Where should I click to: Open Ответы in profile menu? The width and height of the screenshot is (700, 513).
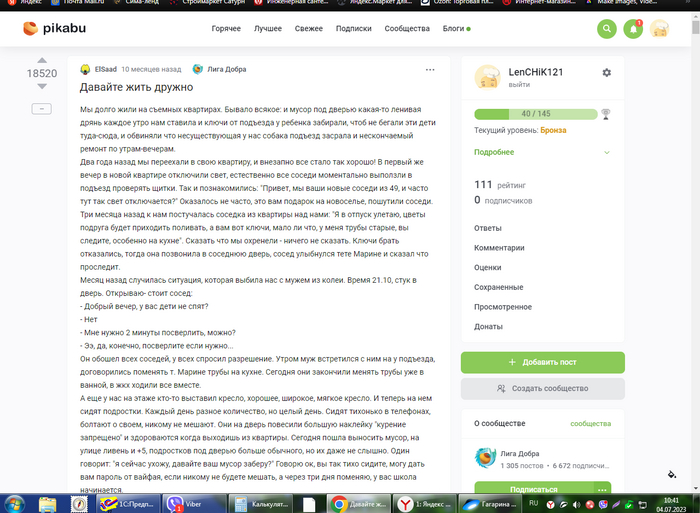[488, 228]
